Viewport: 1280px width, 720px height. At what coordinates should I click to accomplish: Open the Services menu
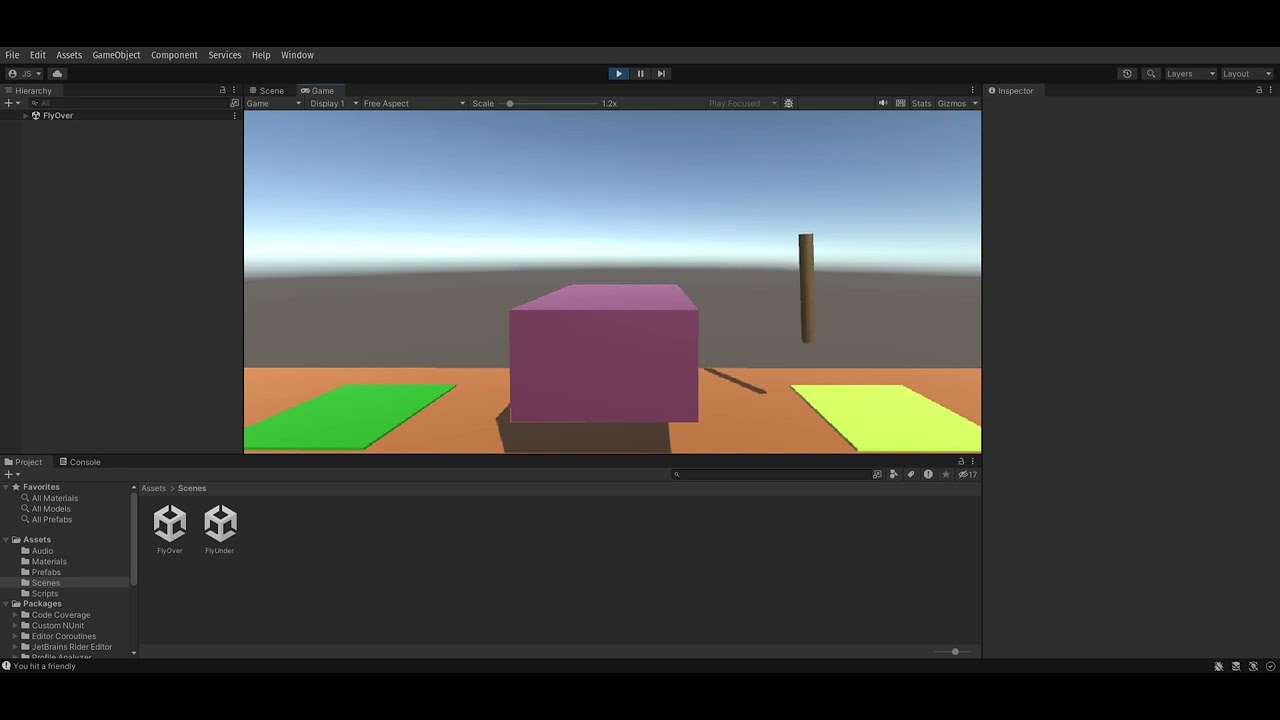pos(224,55)
